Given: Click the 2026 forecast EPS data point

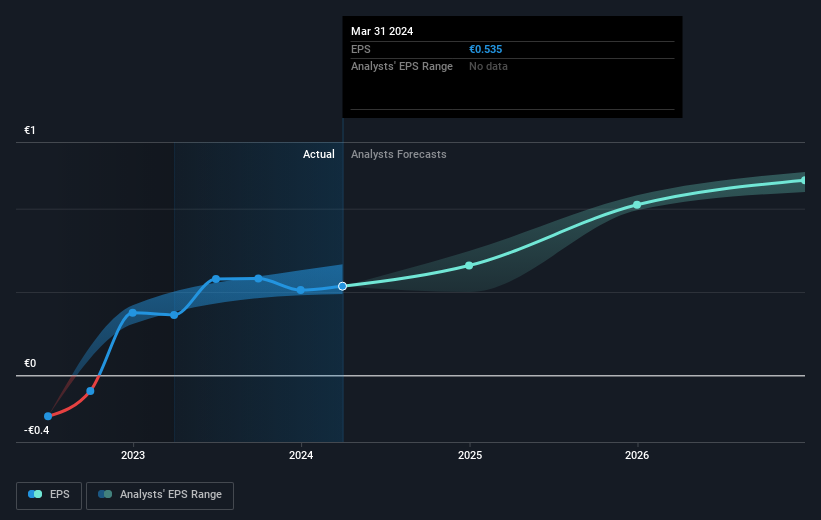Looking at the screenshot, I should pos(637,205).
